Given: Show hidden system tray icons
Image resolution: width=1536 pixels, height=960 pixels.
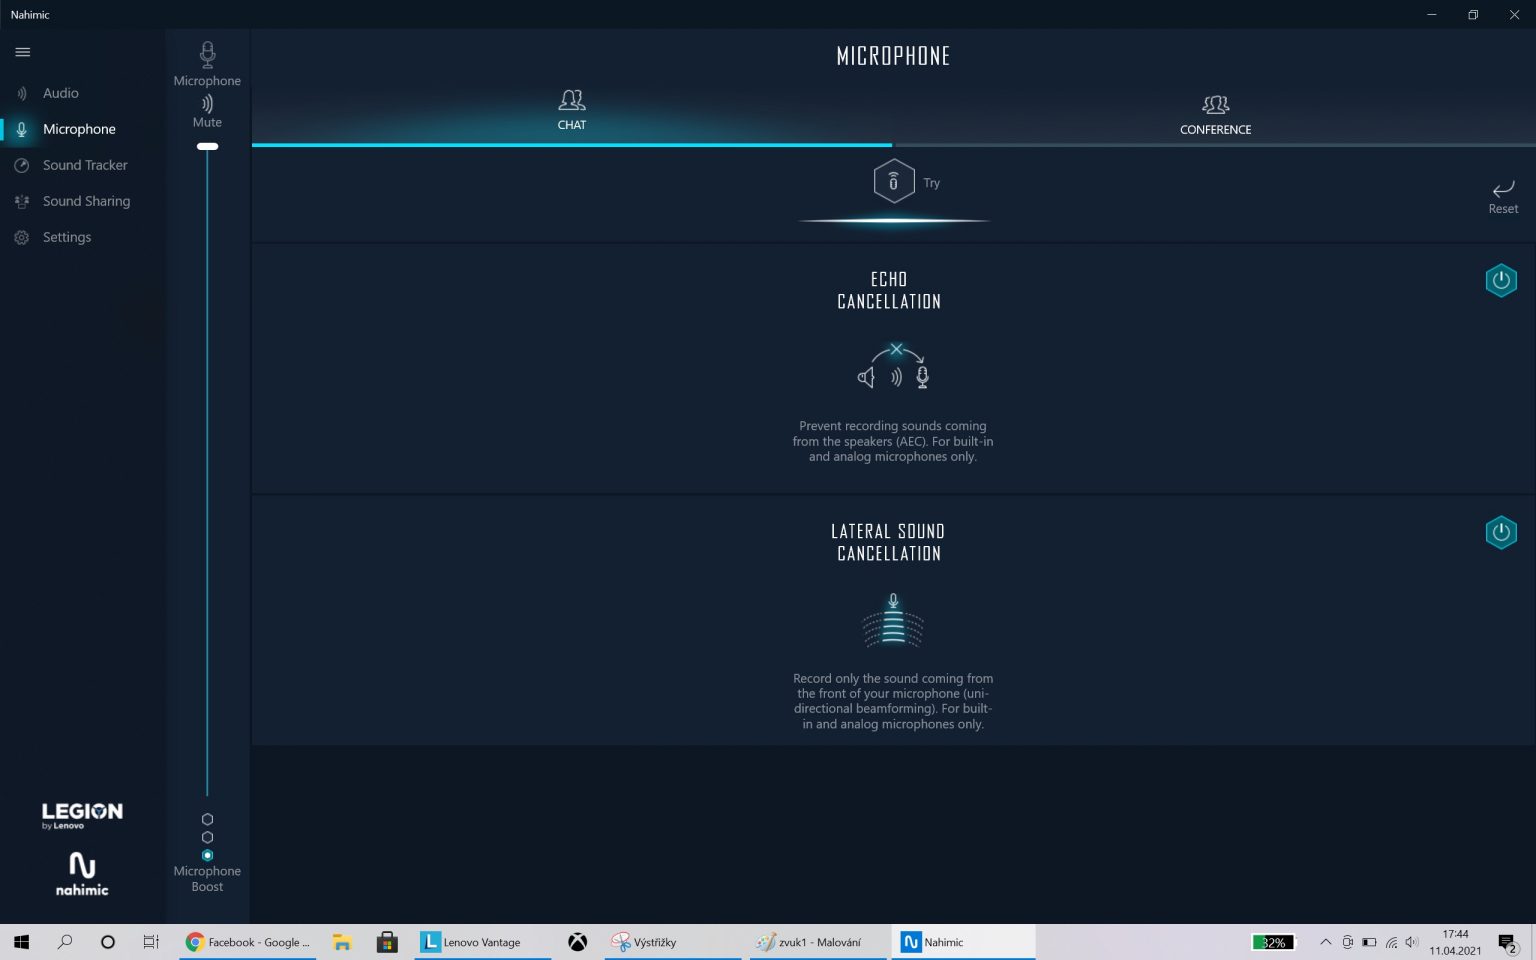Looking at the screenshot, I should pos(1325,942).
